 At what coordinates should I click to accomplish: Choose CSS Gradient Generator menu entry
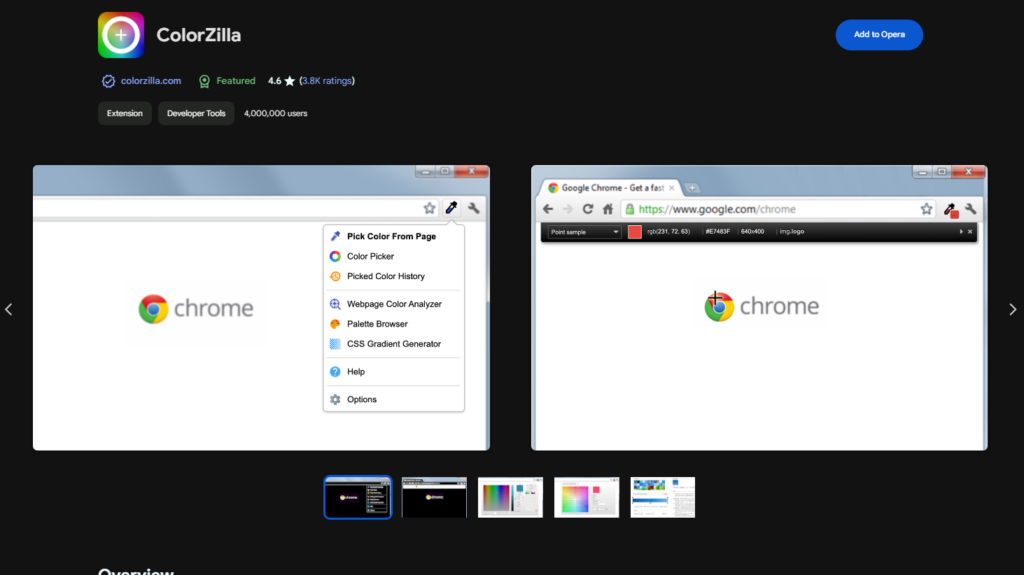pos(394,344)
